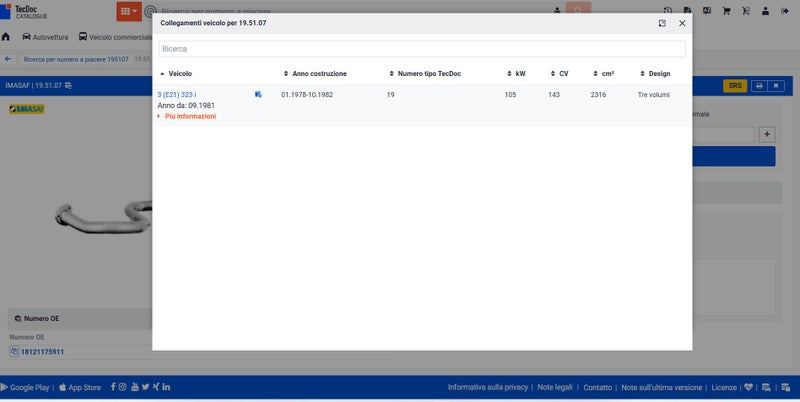Screen dimensions: 800x402
Task: Sort by the kW column header
Action: pyautogui.click(x=520, y=74)
